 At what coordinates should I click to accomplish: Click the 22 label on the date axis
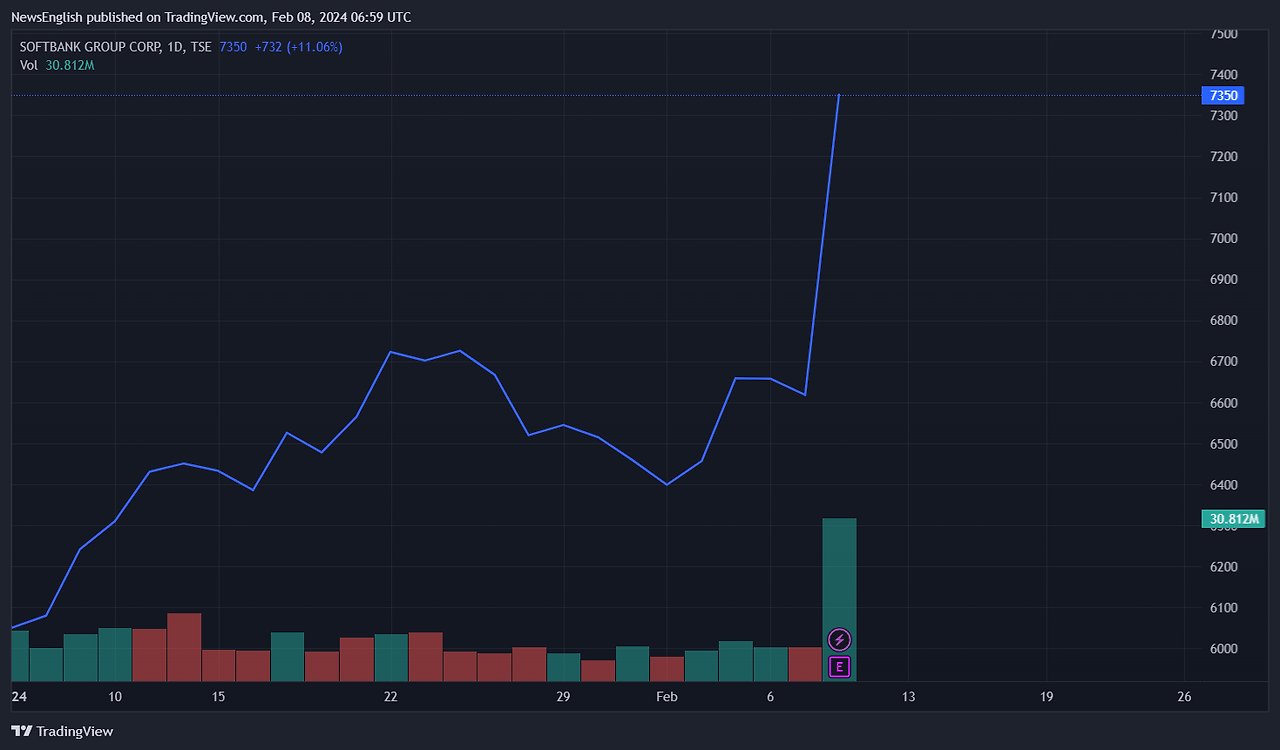tap(391, 697)
